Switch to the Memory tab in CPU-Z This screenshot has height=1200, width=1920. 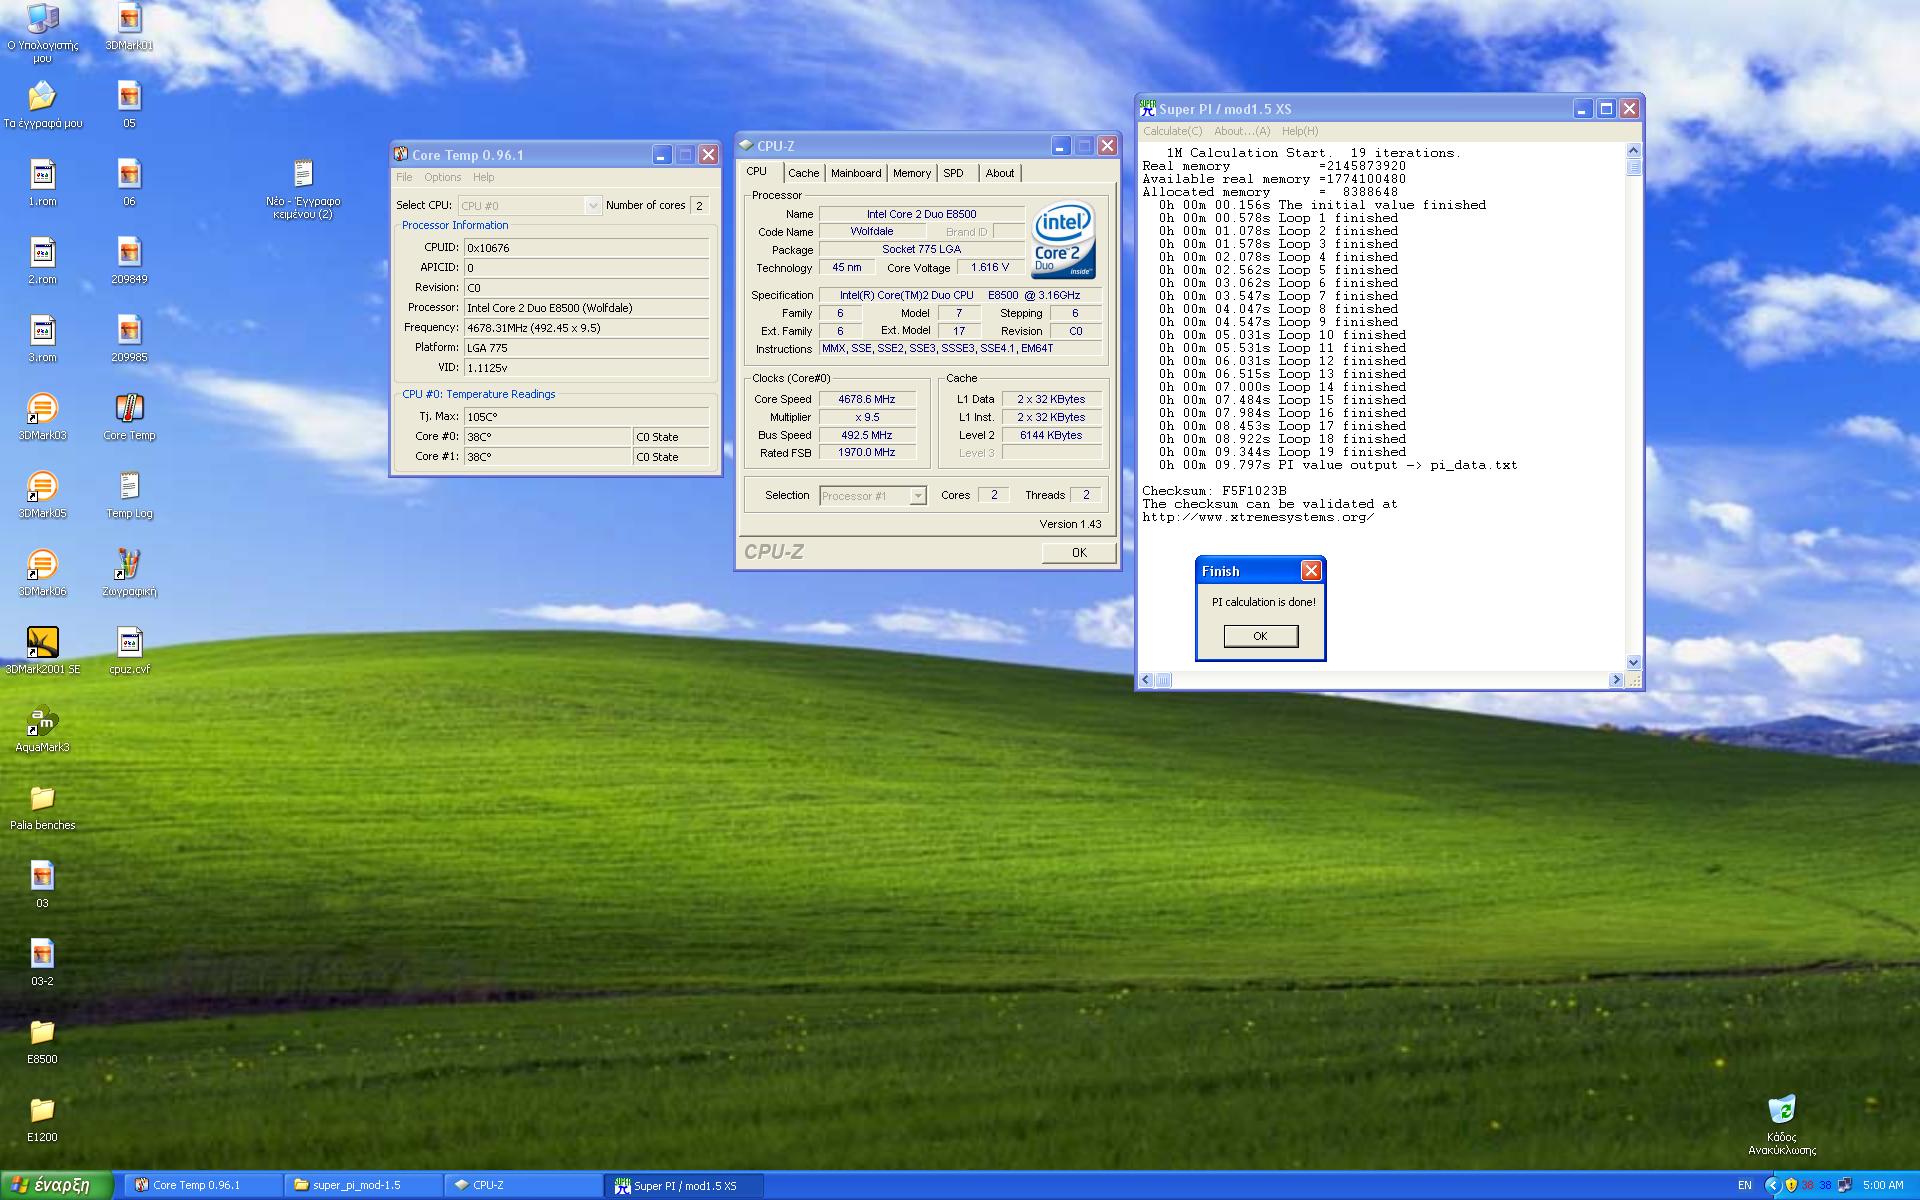coord(912,173)
